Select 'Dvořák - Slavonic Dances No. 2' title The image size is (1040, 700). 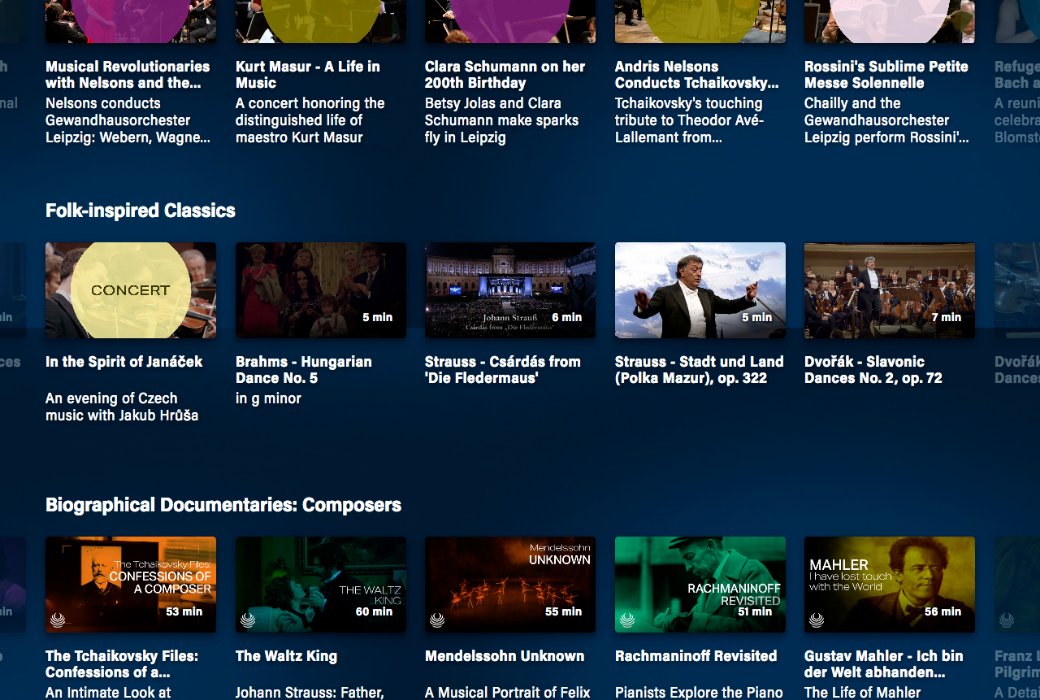pyautogui.click(x=874, y=370)
